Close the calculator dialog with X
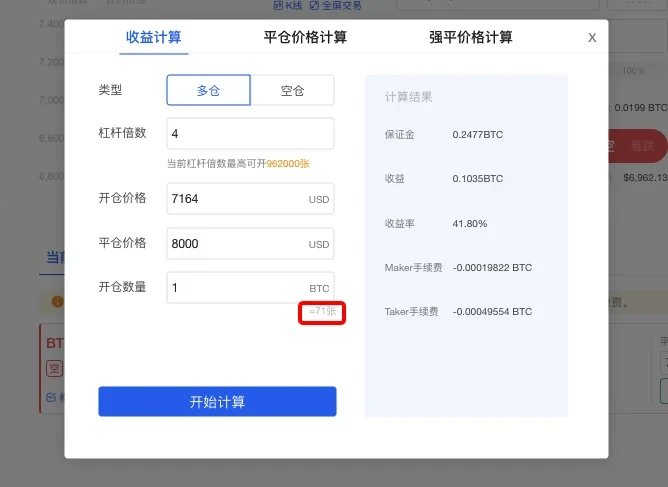 (592, 38)
